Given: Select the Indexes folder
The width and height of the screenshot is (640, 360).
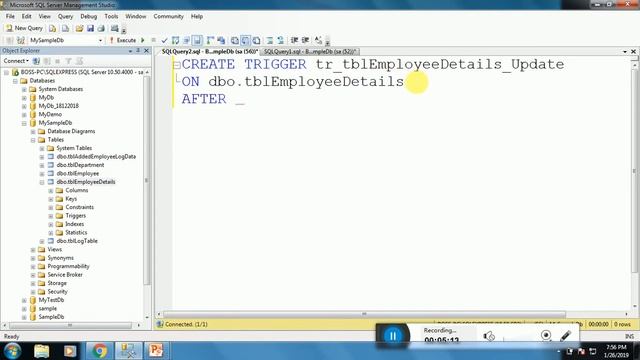Looking at the screenshot, I should [74, 224].
